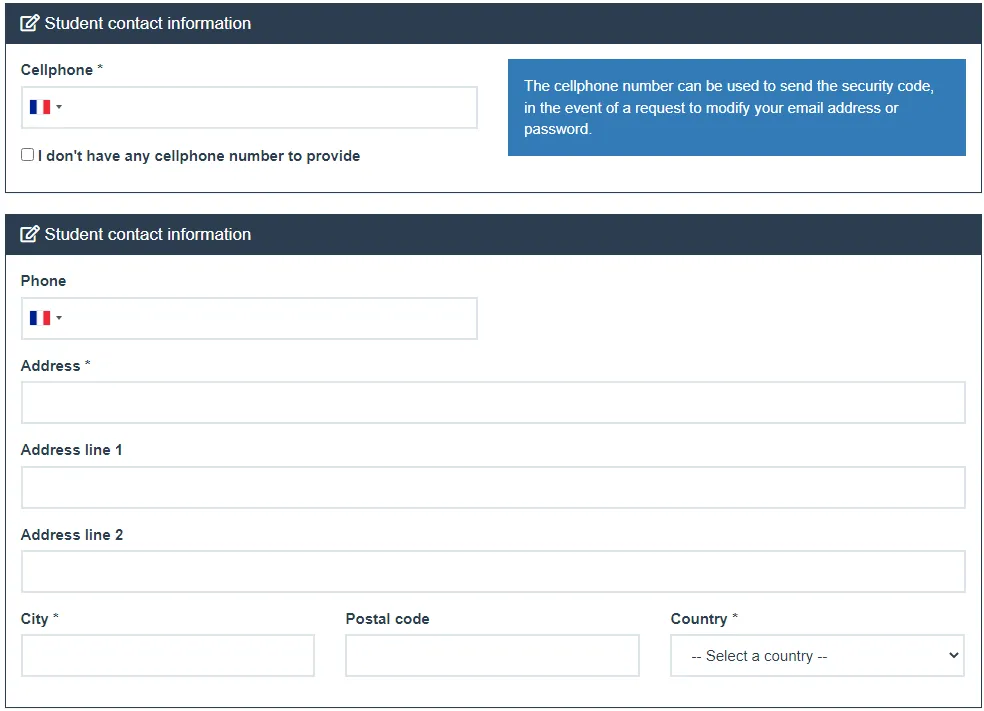This screenshot has width=984, height=711.
Task: Click the French flag in the Cellphone field
Action: [40, 107]
